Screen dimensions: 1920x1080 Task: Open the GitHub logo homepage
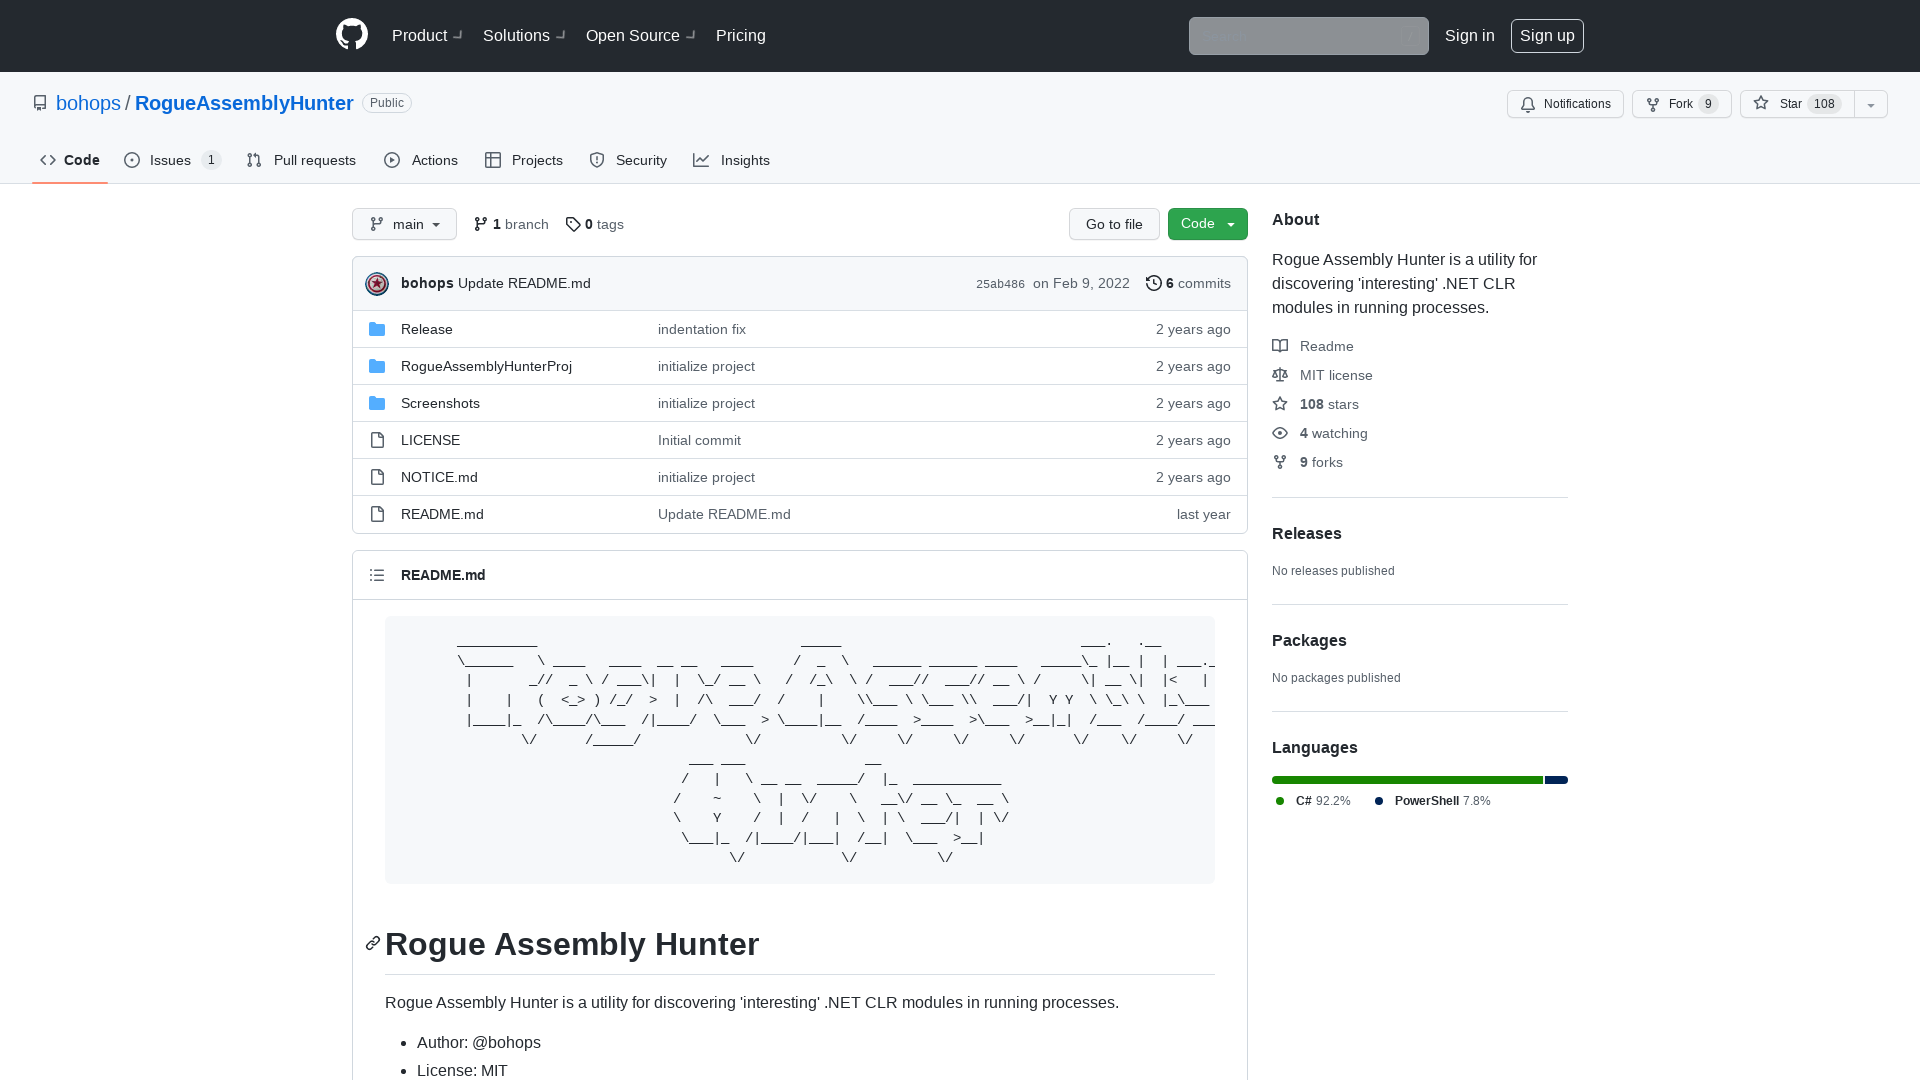[x=352, y=35]
